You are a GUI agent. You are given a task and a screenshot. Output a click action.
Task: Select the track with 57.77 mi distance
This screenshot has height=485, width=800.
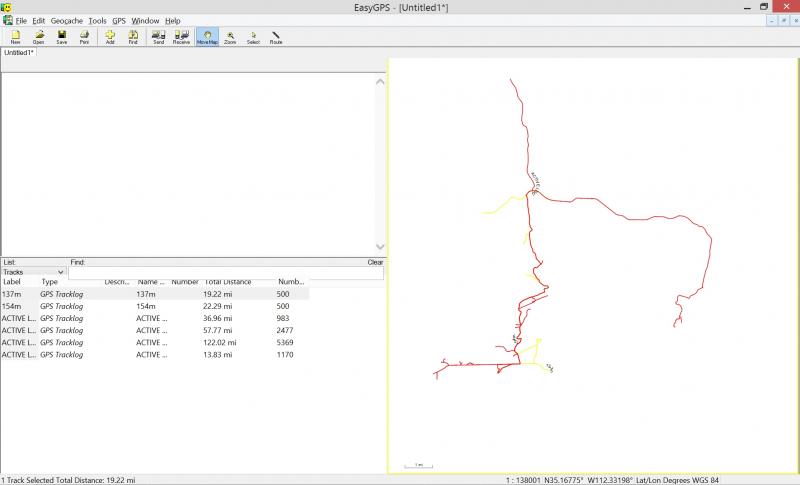(155, 330)
